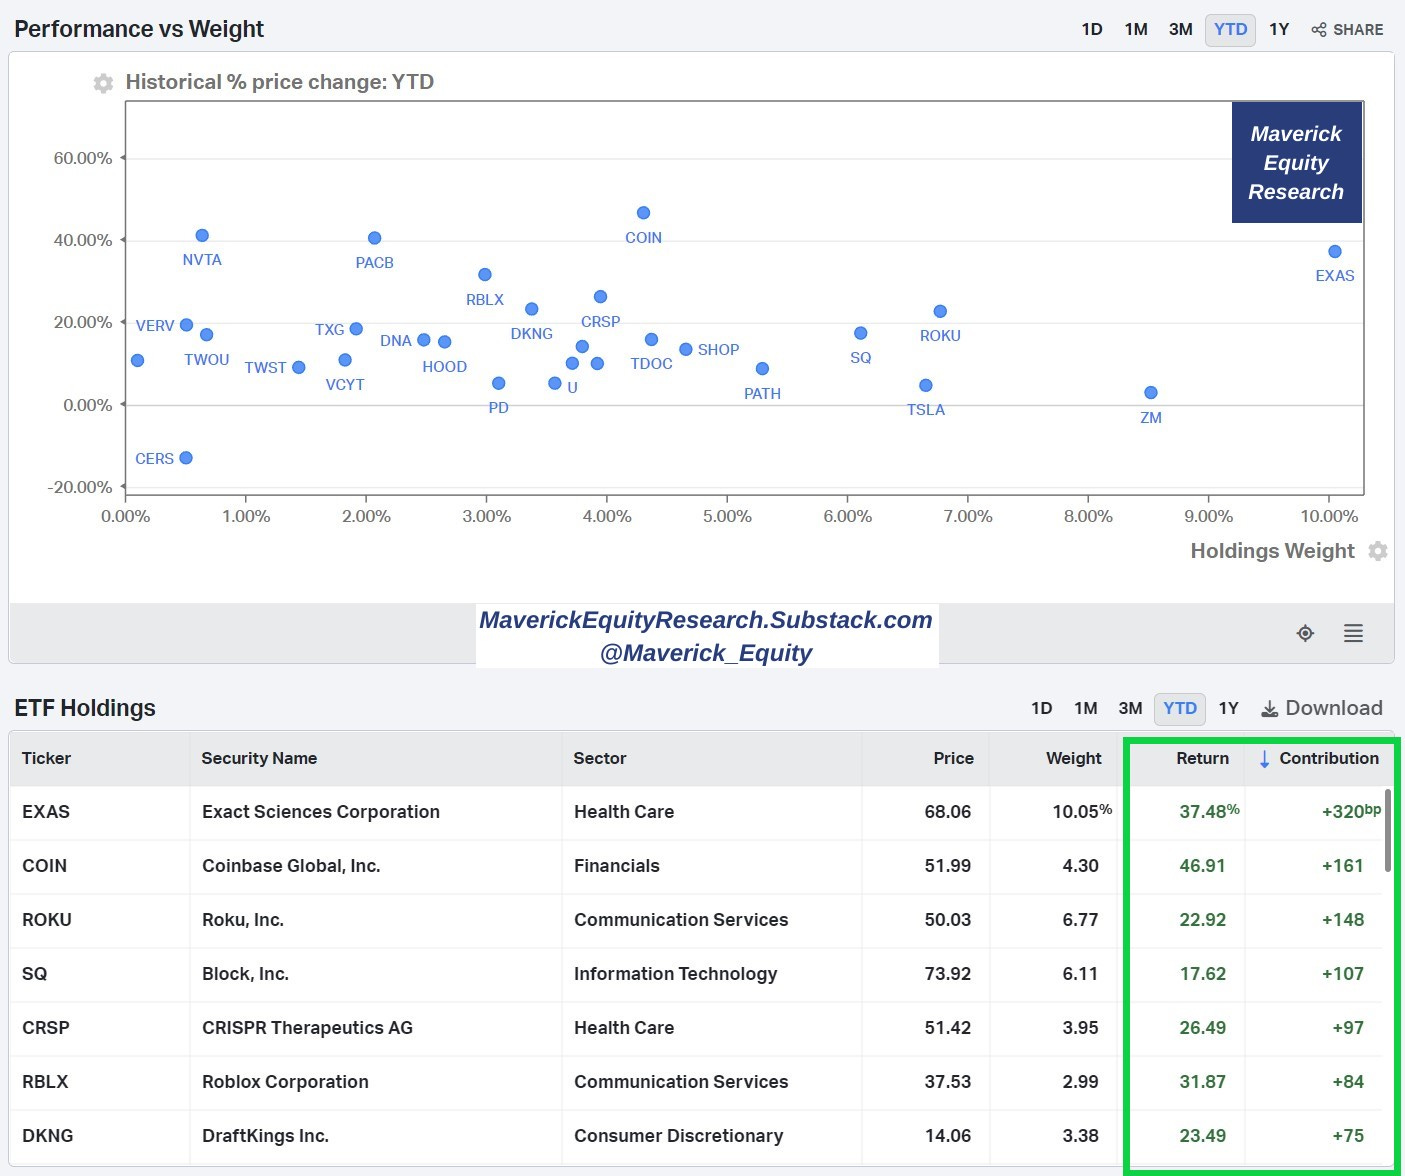The width and height of the screenshot is (1405, 1176).
Task: Click the SQ ticker cell
Action: (x=35, y=974)
